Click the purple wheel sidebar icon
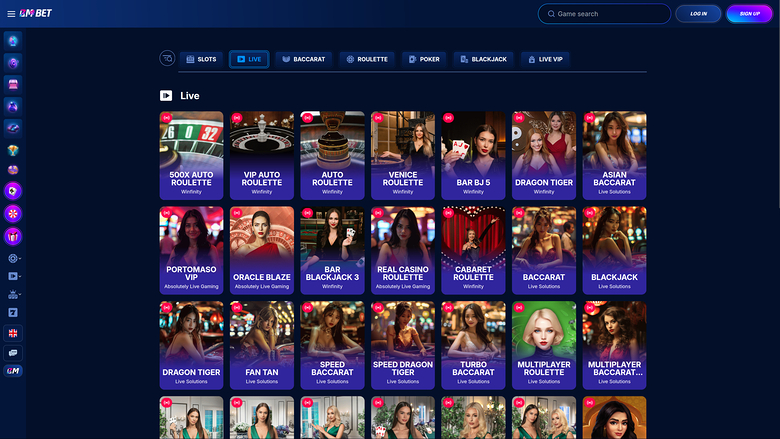This screenshot has width=780, height=439. pos(13,214)
